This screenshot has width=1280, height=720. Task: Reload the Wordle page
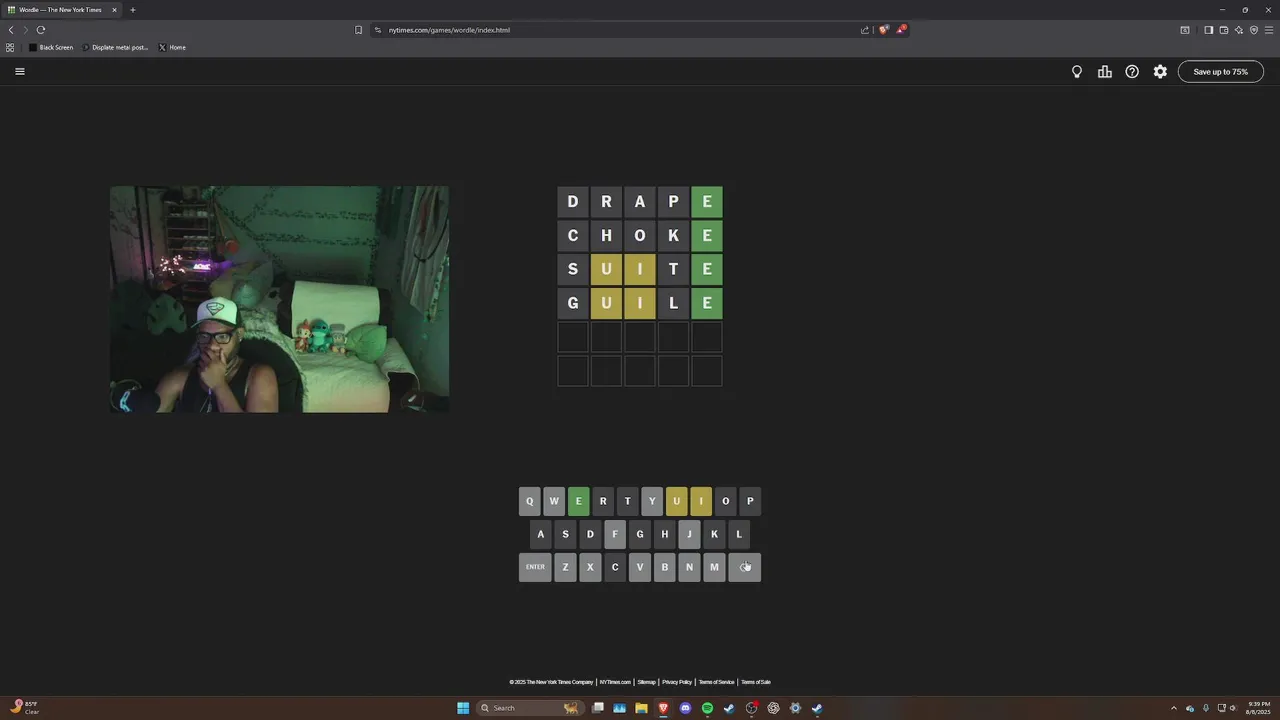(x=41, y=30)
